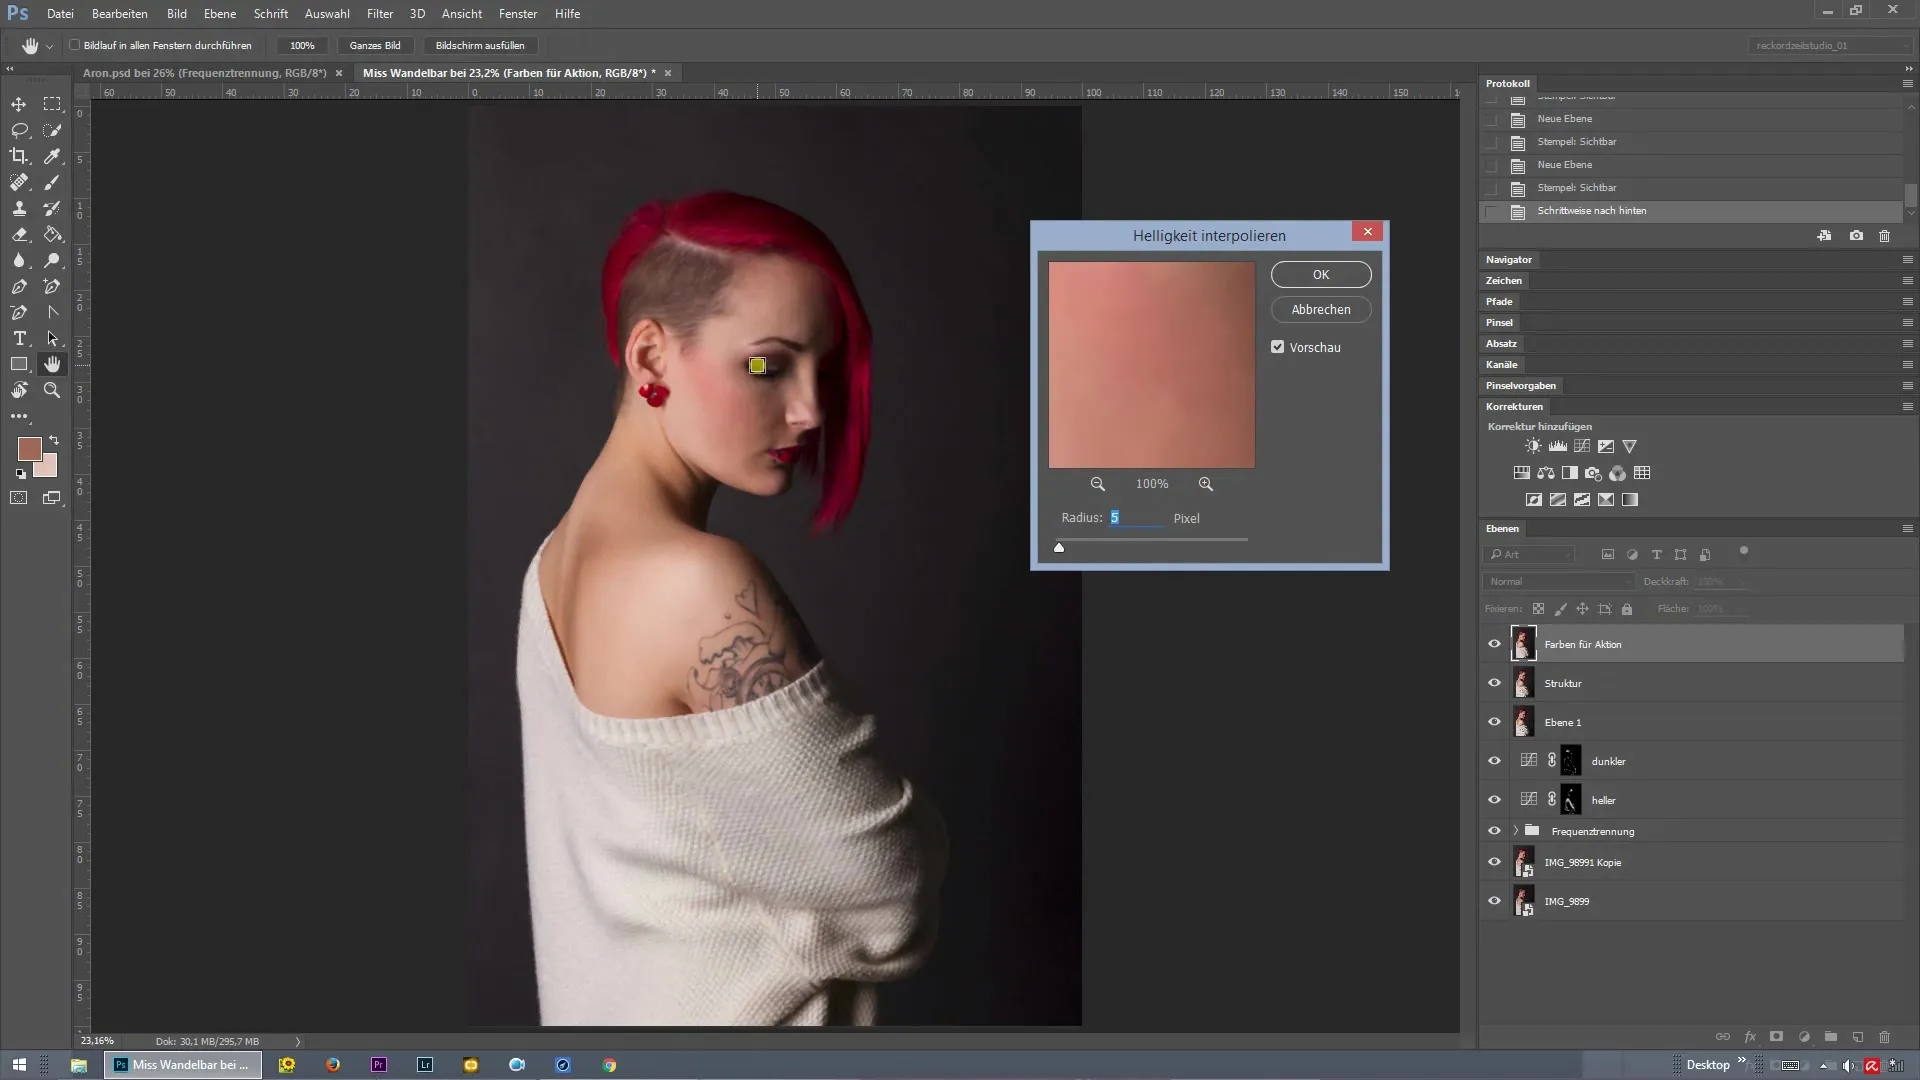The height and width of the screenshot is (1080, 1920).
Task: Select the Rectangular Marquee tool
Action: click(52, 104)
